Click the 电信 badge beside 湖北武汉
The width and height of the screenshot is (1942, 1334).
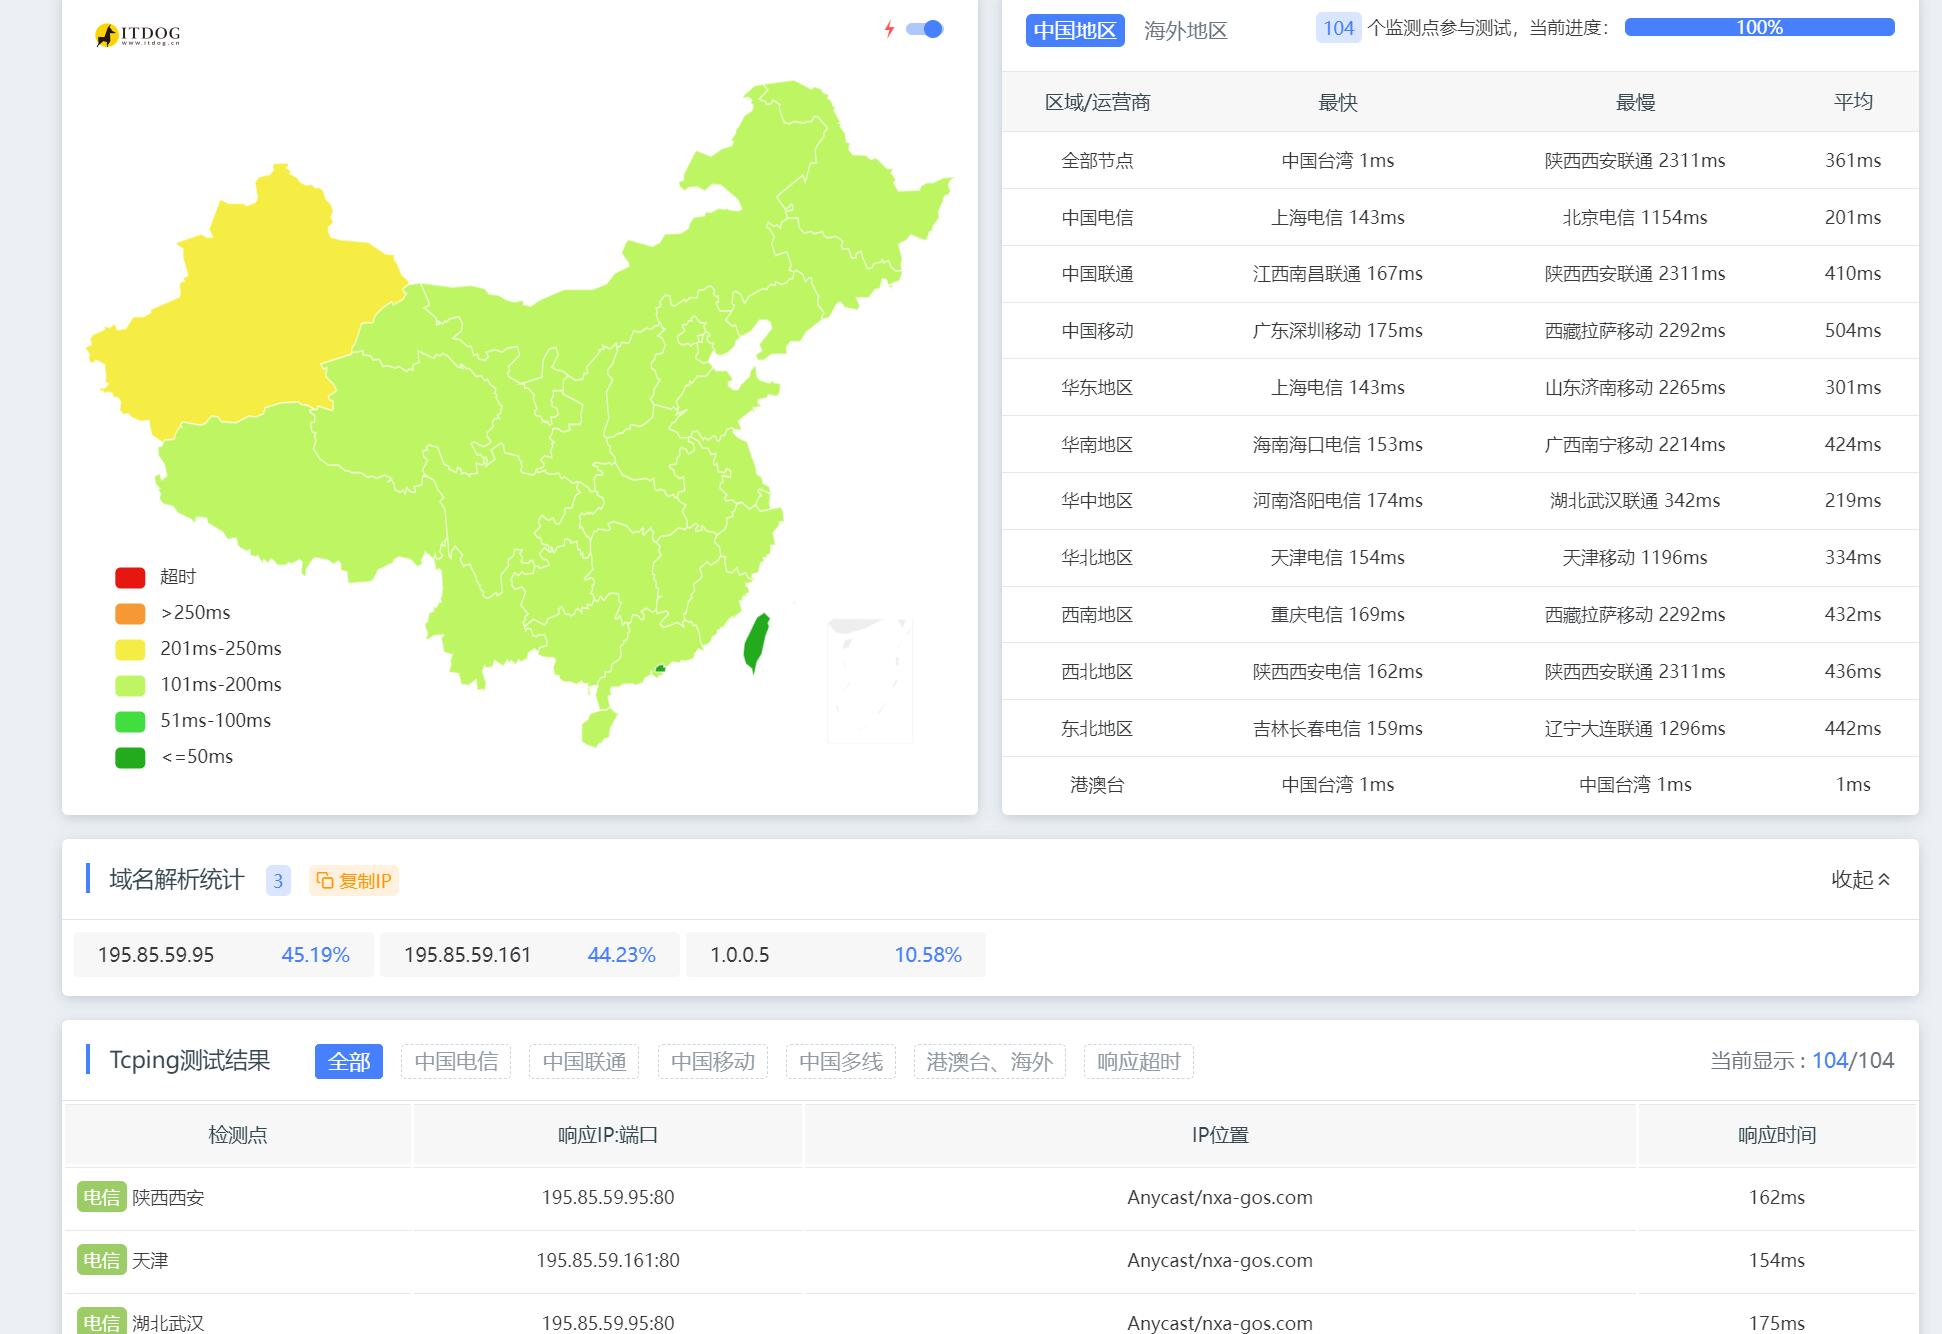[x=100, y=1321]
